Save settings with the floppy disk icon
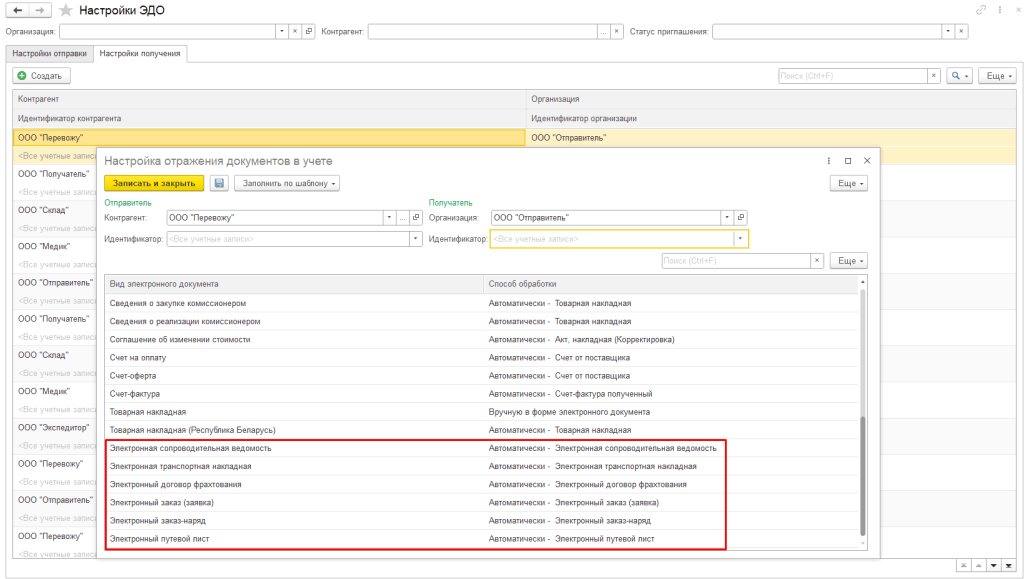The width and height of the screenshot is (1024, 579). 219,183
